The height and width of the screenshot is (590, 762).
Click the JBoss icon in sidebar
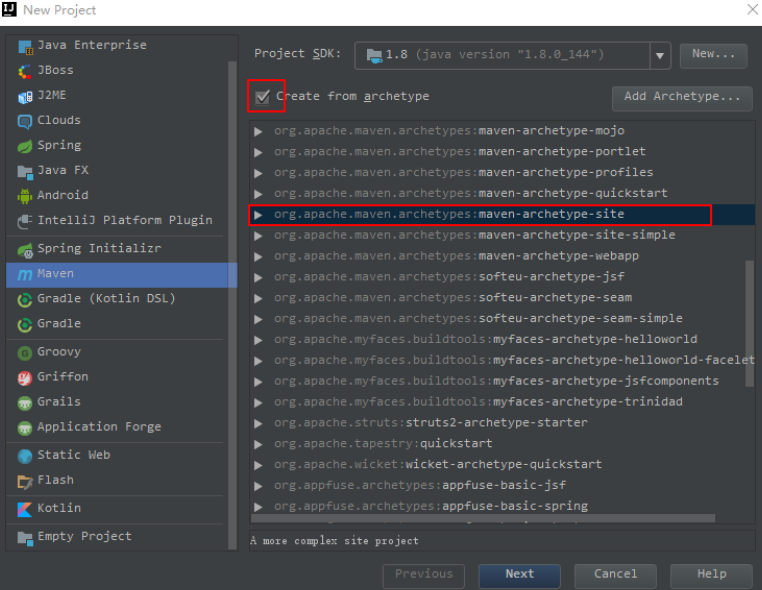pos(25,71)
